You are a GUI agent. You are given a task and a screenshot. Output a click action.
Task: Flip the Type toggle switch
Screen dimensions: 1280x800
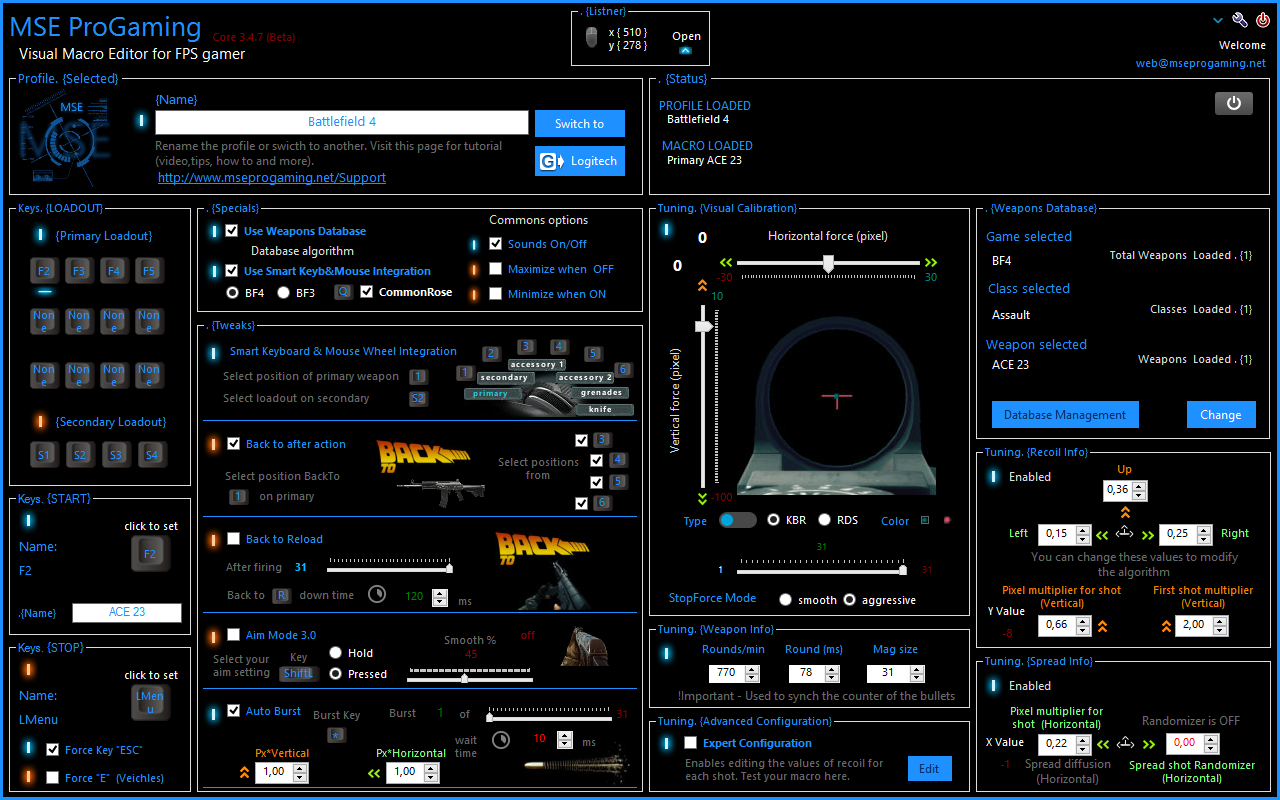738,520
